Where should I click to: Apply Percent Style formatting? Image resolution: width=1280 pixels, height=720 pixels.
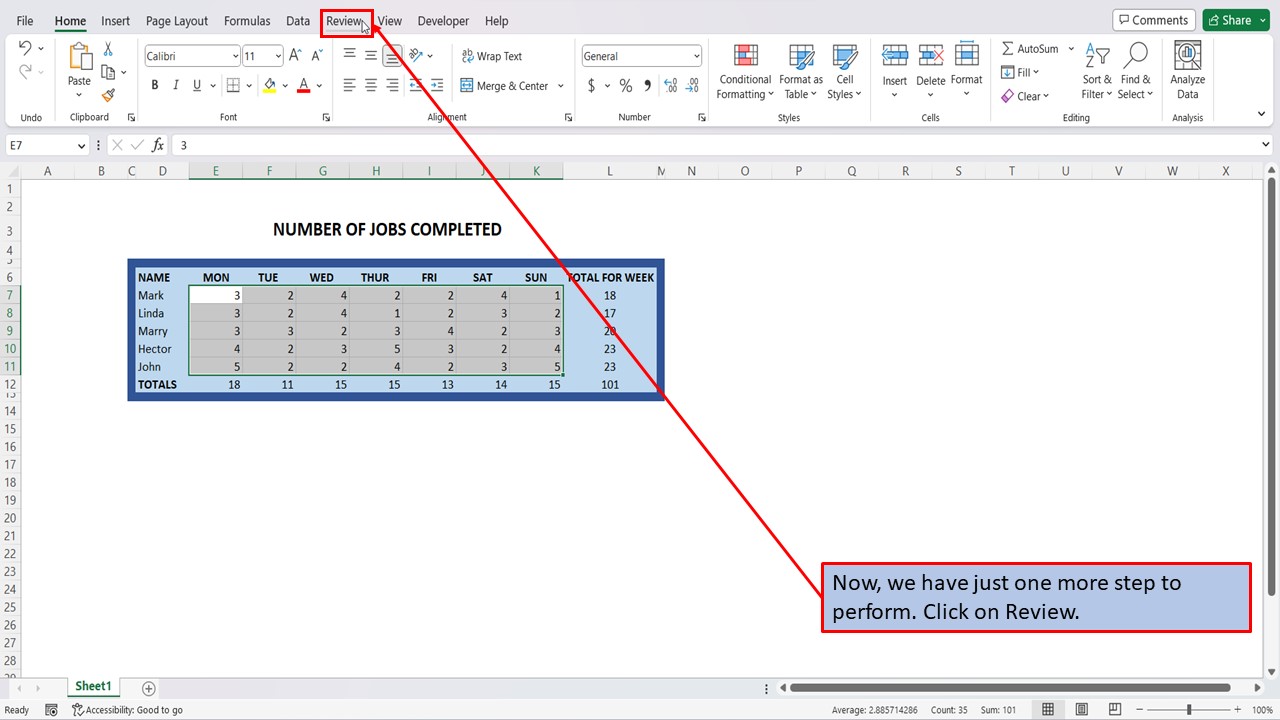[626, 86]
